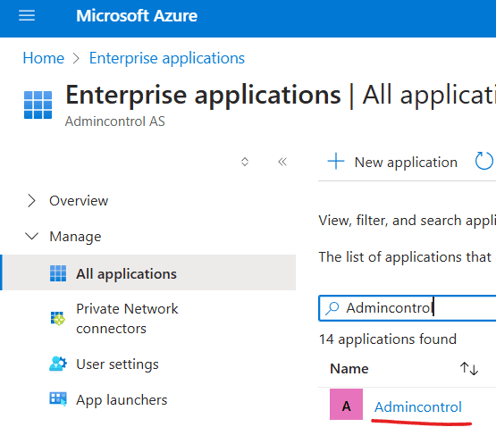Click the pink A application avatar
Image resolution: width=496 pixels, height=427 pixels.
346,404
